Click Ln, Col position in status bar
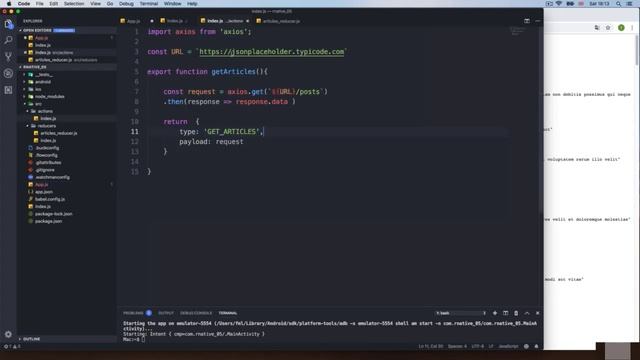This screenshot has width=640, height=360. pos(431,346)
